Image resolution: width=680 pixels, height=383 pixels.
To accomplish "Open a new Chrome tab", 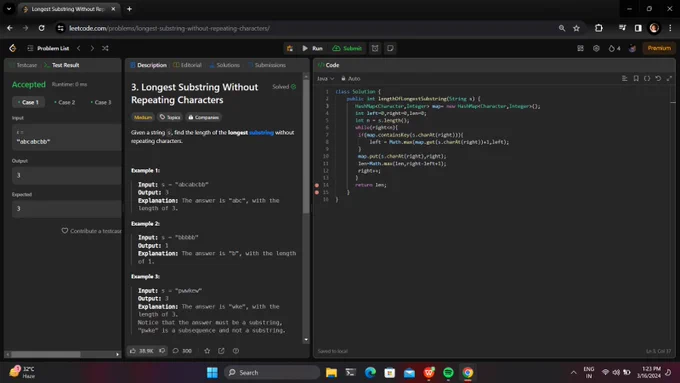I will click(x=129, y=9).
